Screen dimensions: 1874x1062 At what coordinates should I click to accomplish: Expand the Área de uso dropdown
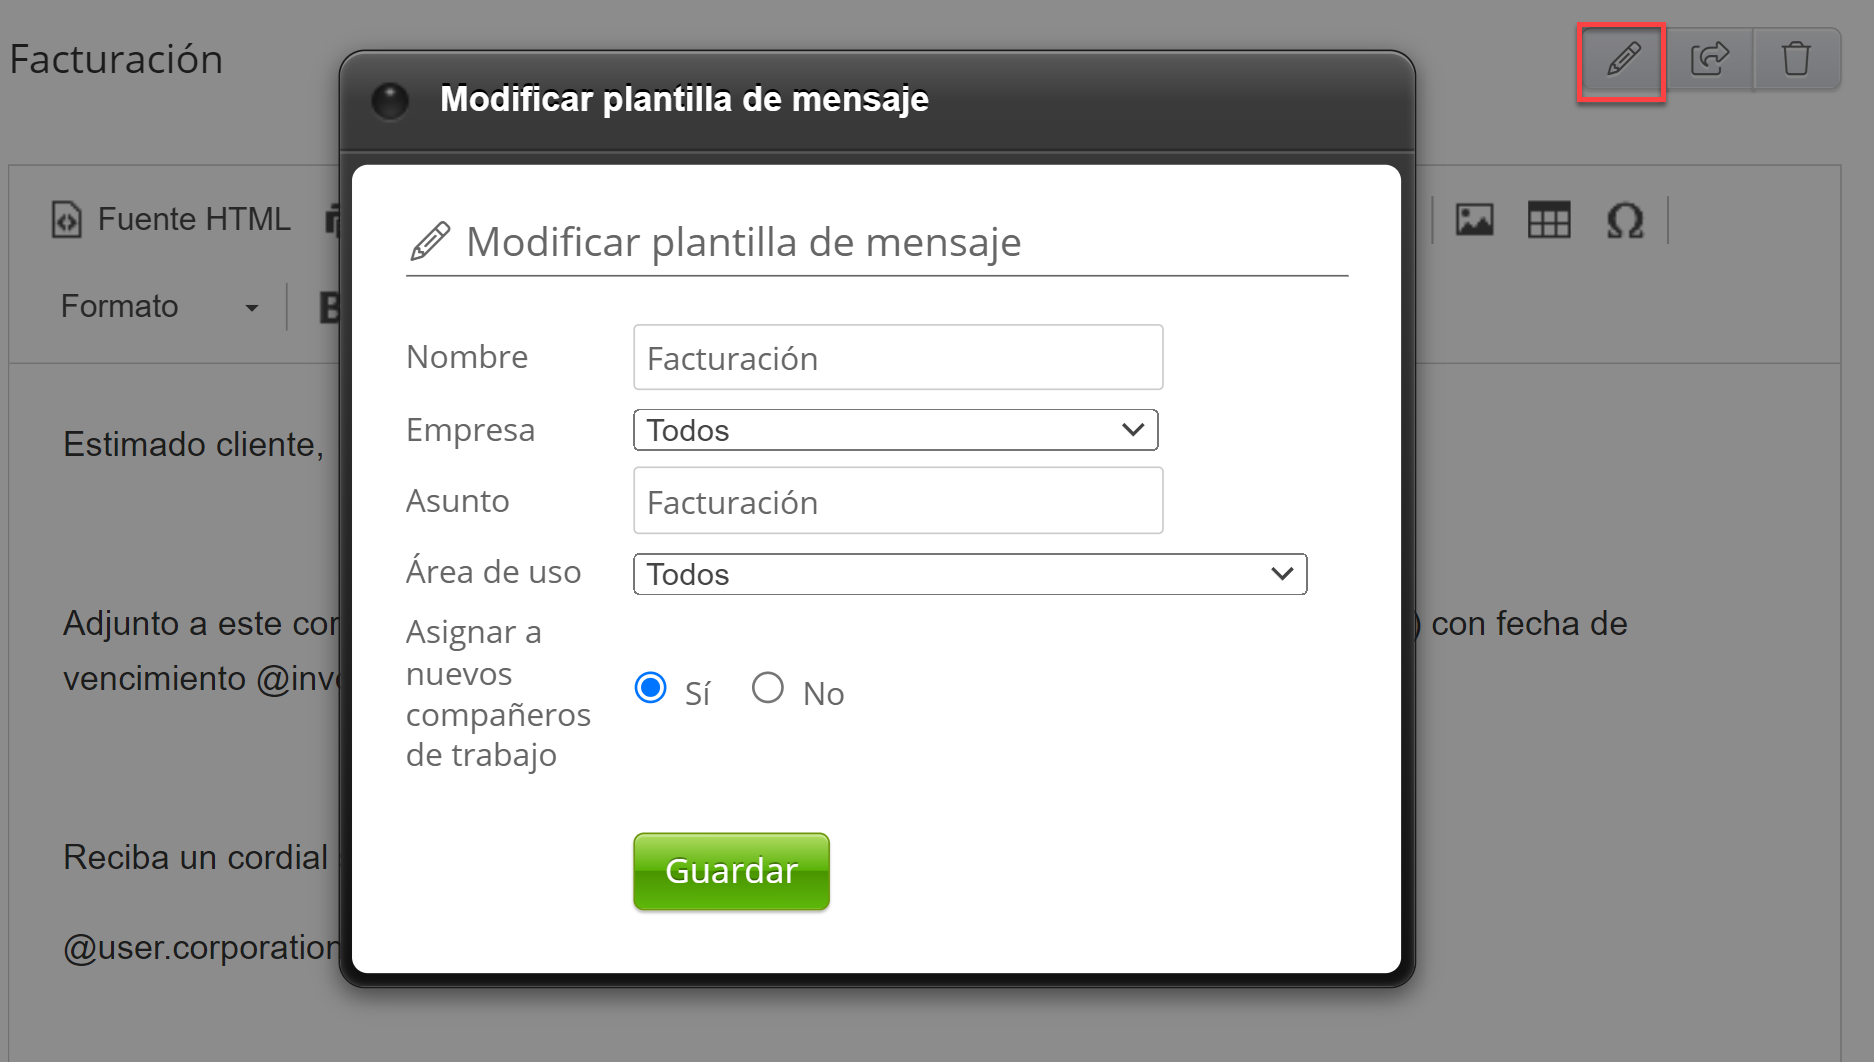coord(969,574)
